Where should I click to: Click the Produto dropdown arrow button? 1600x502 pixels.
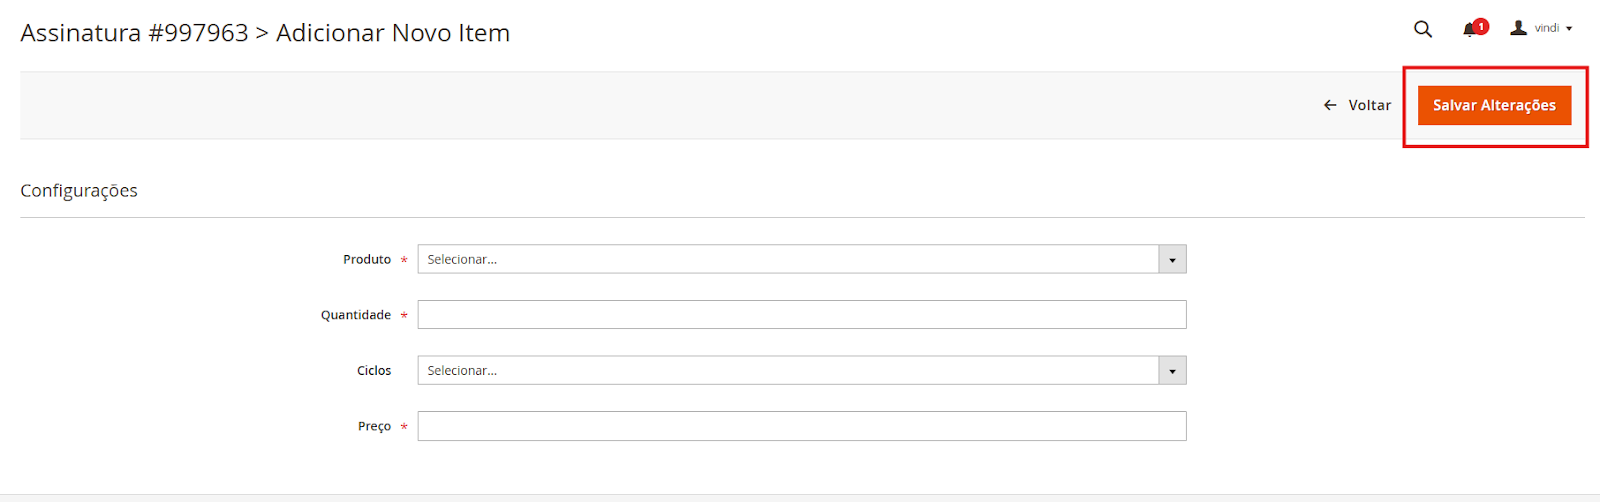(x=1172, y=259)
